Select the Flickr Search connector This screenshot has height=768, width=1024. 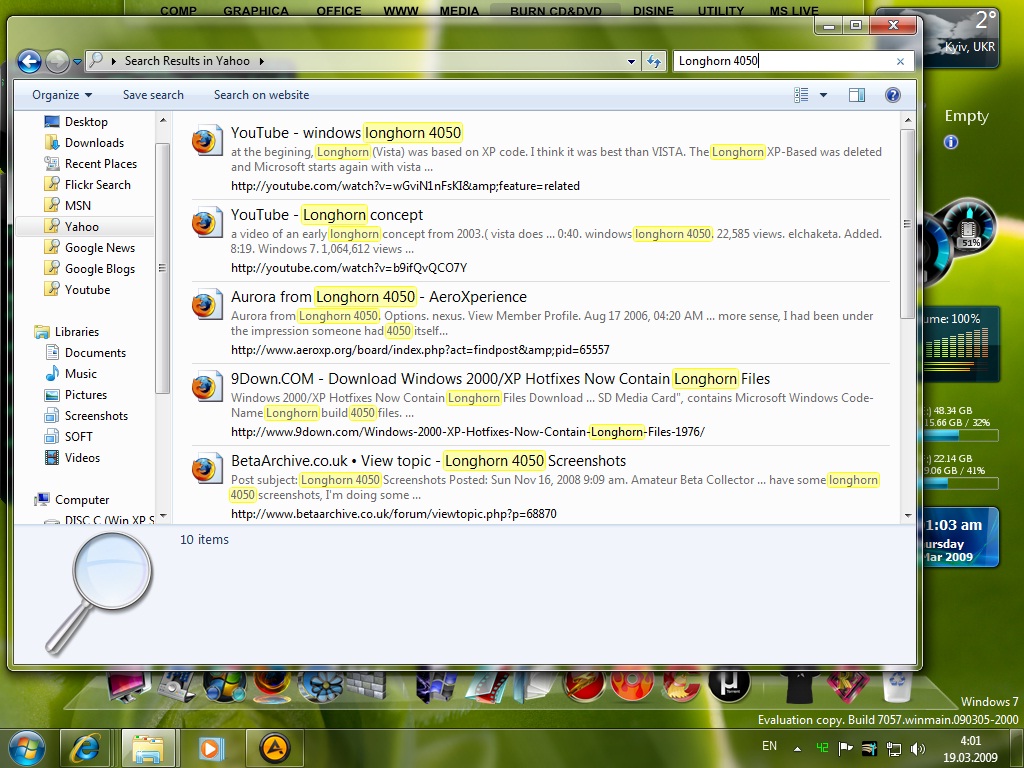[97, 185]
